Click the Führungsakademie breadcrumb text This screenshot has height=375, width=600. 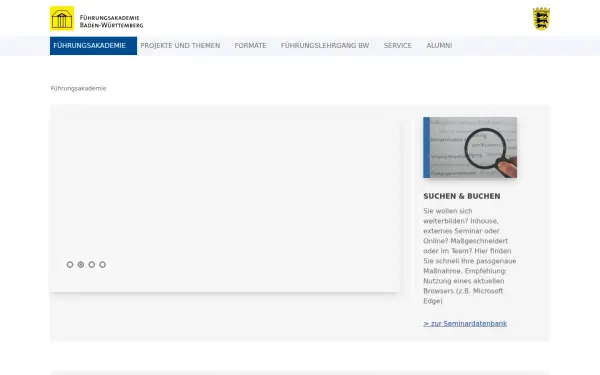click(x=78, y=88)
